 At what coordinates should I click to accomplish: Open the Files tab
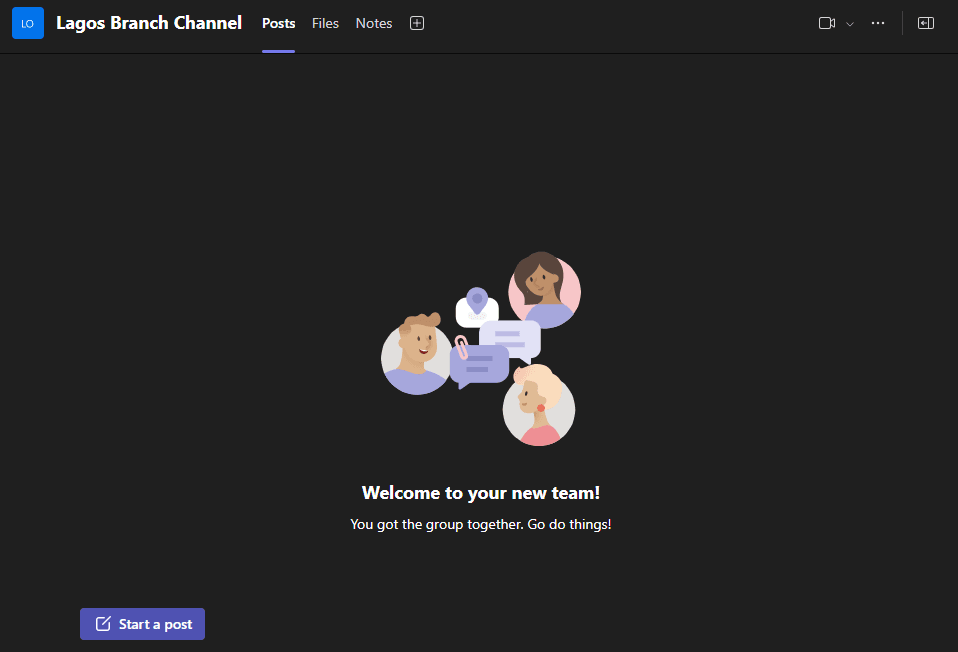(325, 23)
